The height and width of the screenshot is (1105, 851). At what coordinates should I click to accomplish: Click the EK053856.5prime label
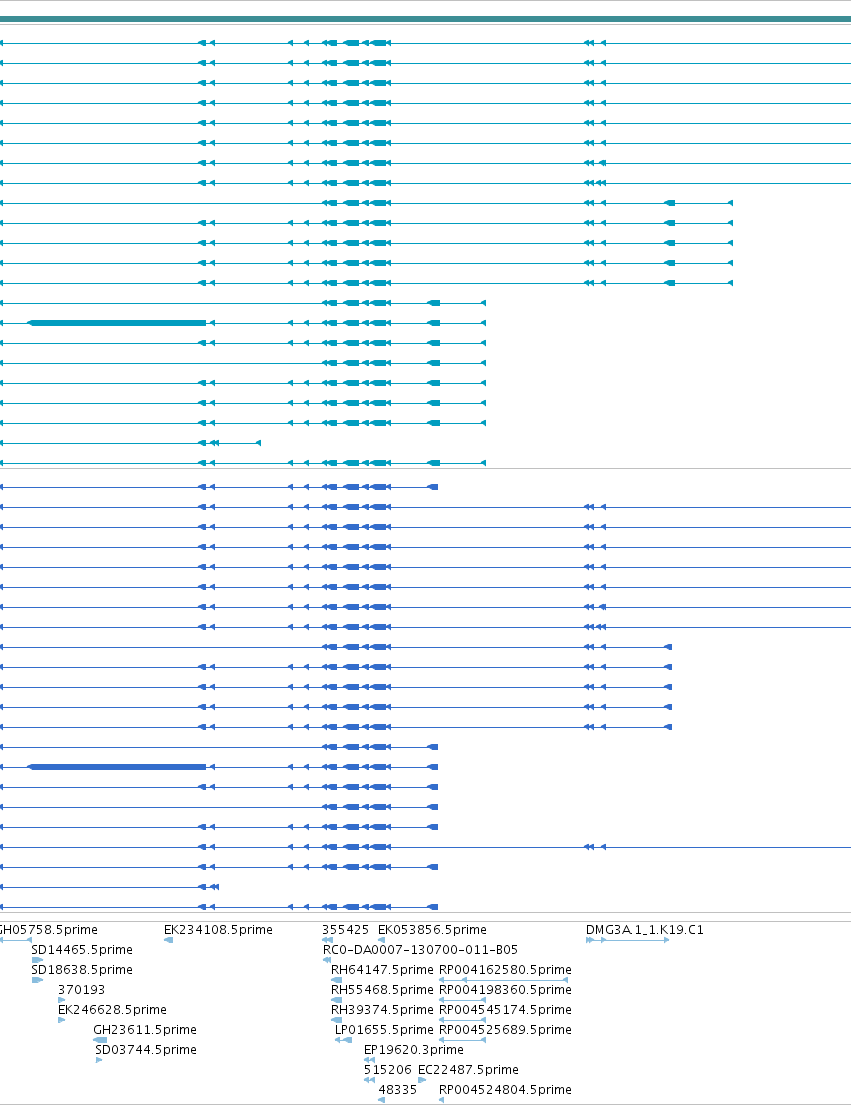tap(432, 930)
